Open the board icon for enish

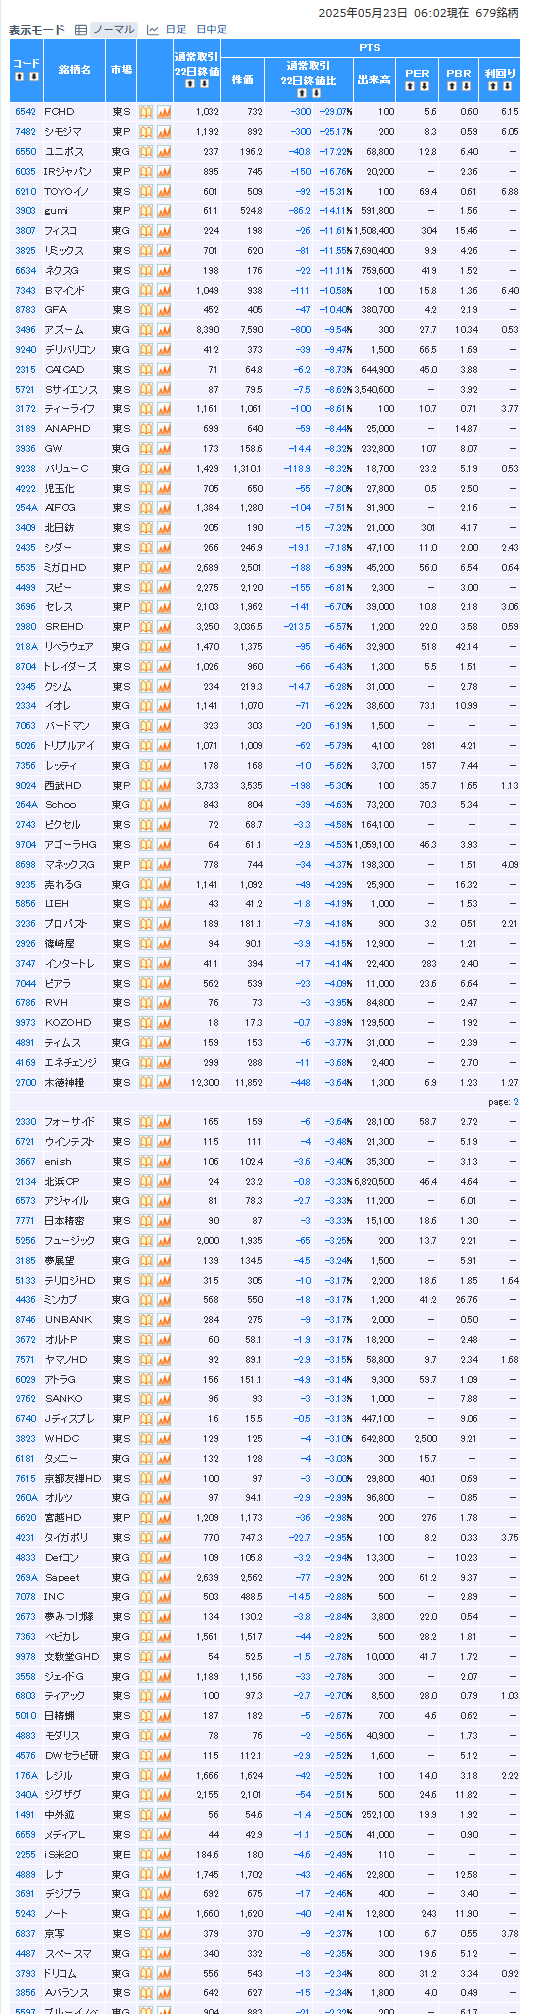[x=145, y=1161]
